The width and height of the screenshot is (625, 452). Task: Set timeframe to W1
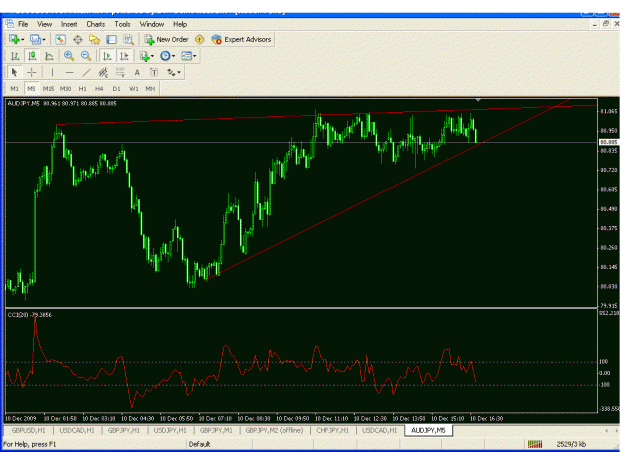(134, 88)
